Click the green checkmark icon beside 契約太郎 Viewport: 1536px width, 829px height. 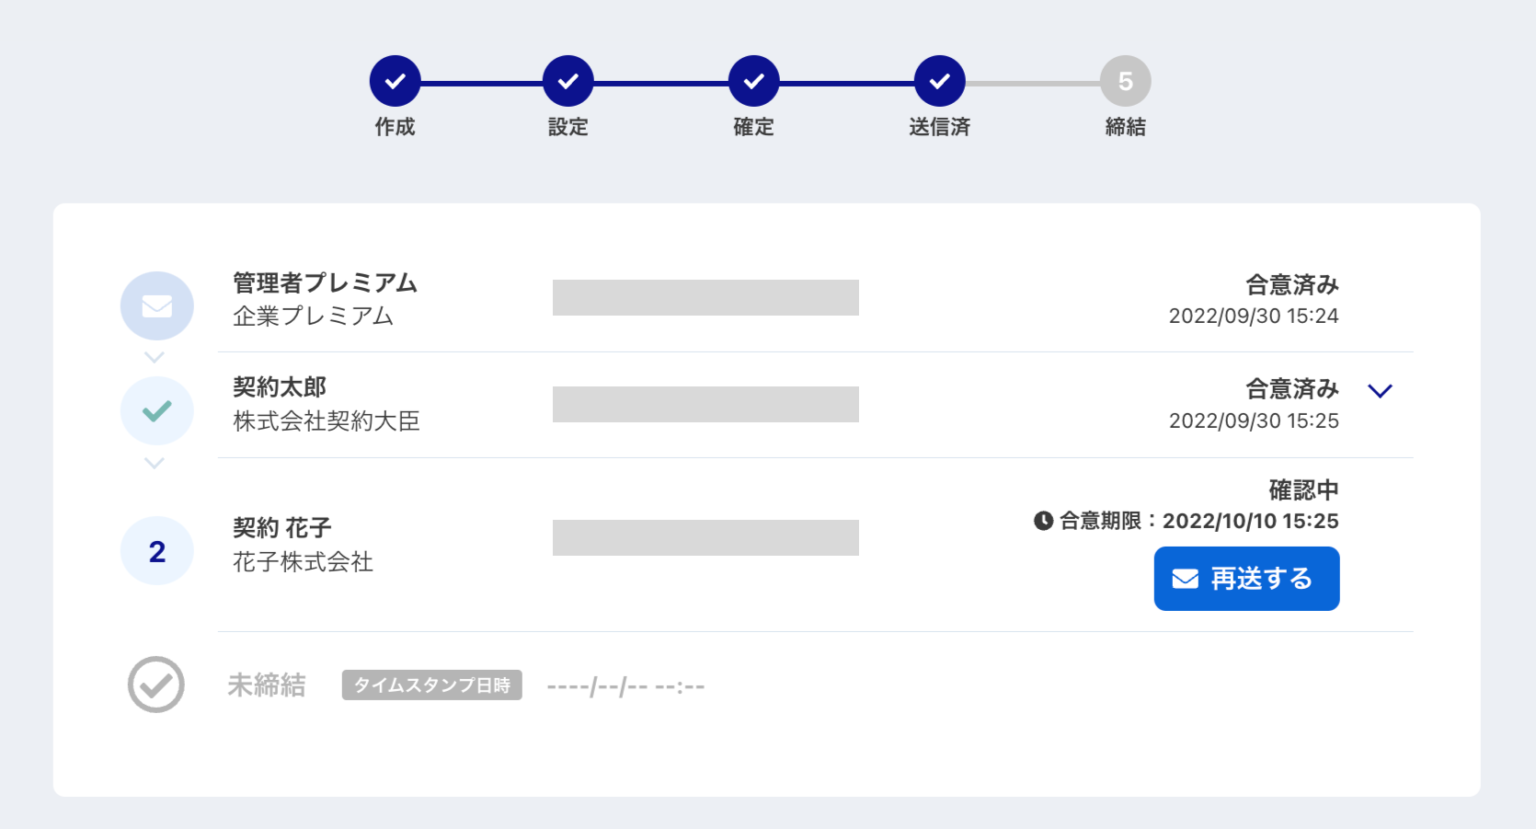coord(157,411)
